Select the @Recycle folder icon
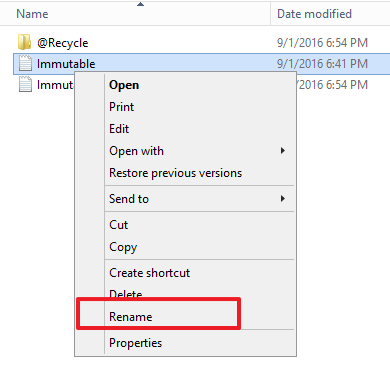This screenshot has height=371, width=390. [x=24, y=42]
